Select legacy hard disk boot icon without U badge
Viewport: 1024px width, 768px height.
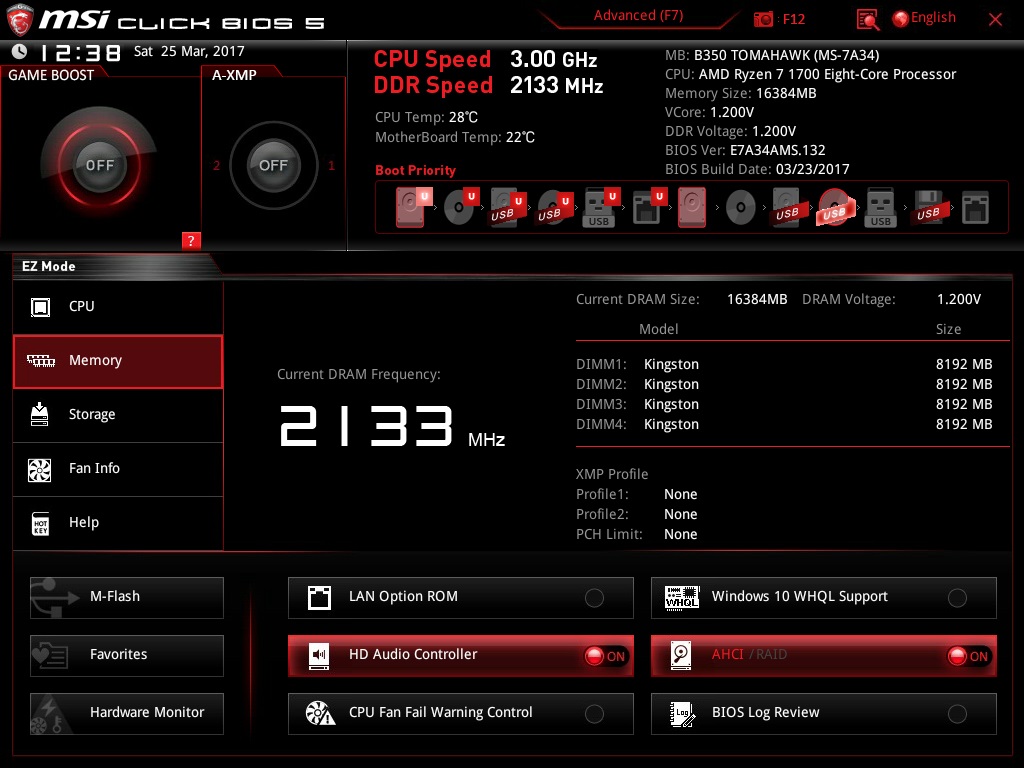[x=692, y=207]
